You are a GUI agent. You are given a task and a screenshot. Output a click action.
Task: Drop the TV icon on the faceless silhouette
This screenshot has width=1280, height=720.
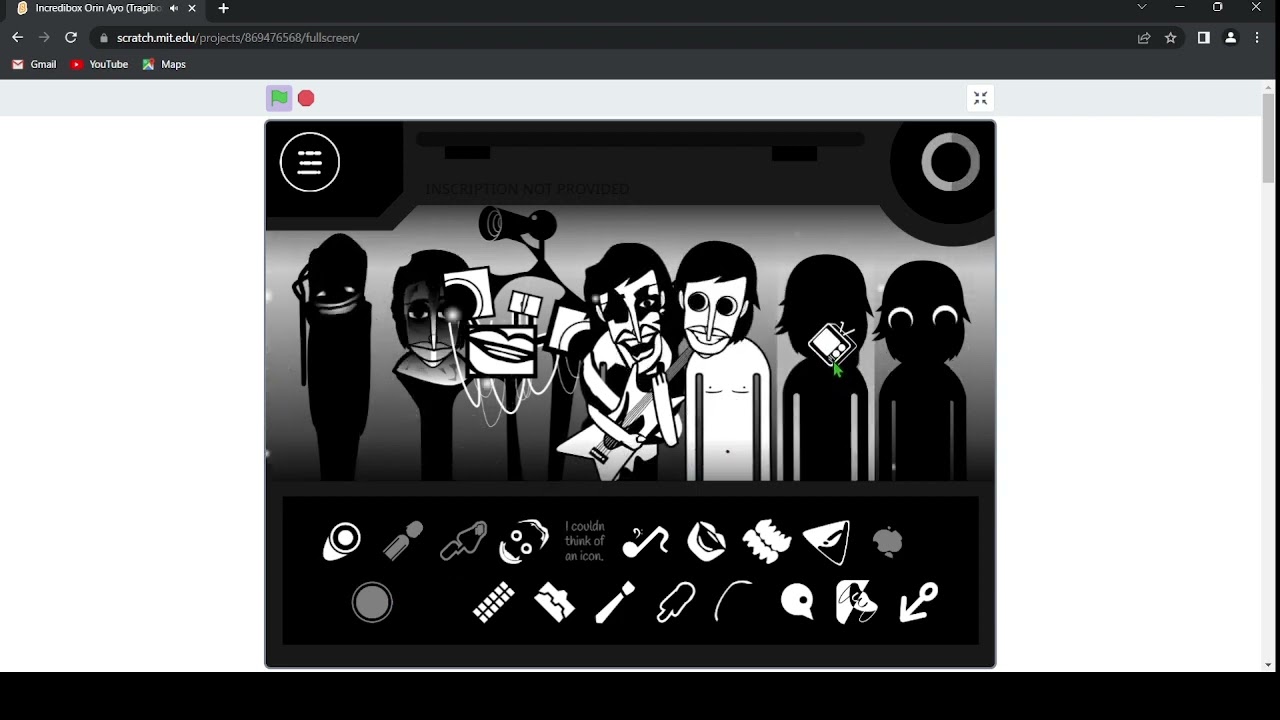pos(826,370)
